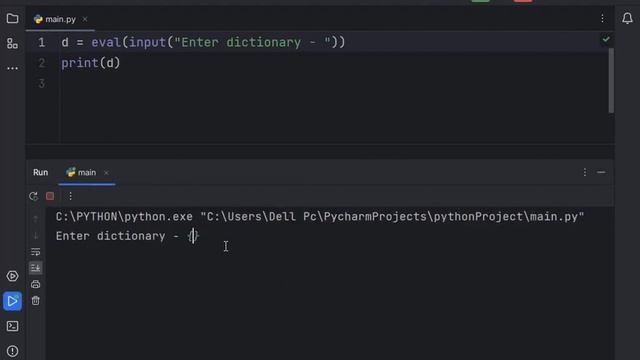Click line number 1 in gutter
Viewport: 640px width, 360px height.
coord(41,42)
